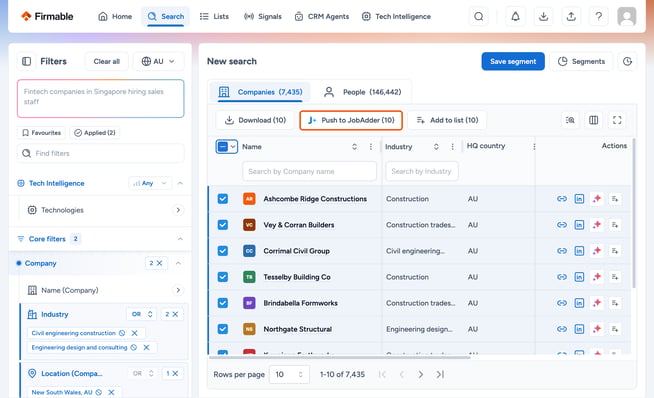This screenshot has width=654, height=398.
Task: Exclude New South Wales, AU filter
Action: [x=98, y=392]
